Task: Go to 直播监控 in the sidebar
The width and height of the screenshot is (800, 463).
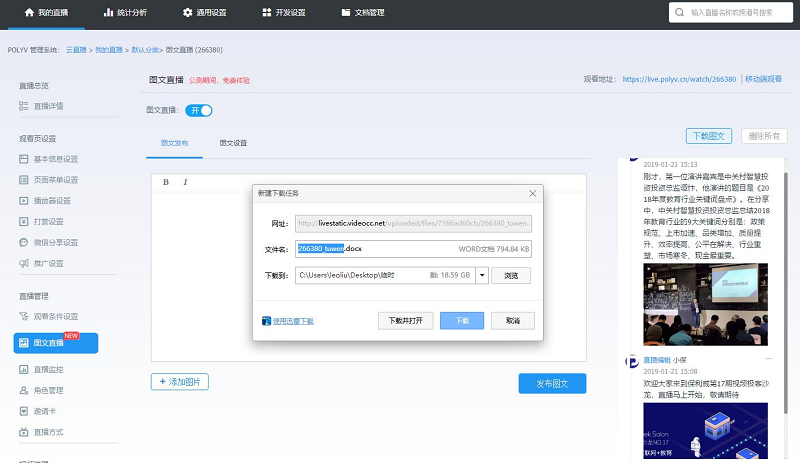Action: [49, 369]
